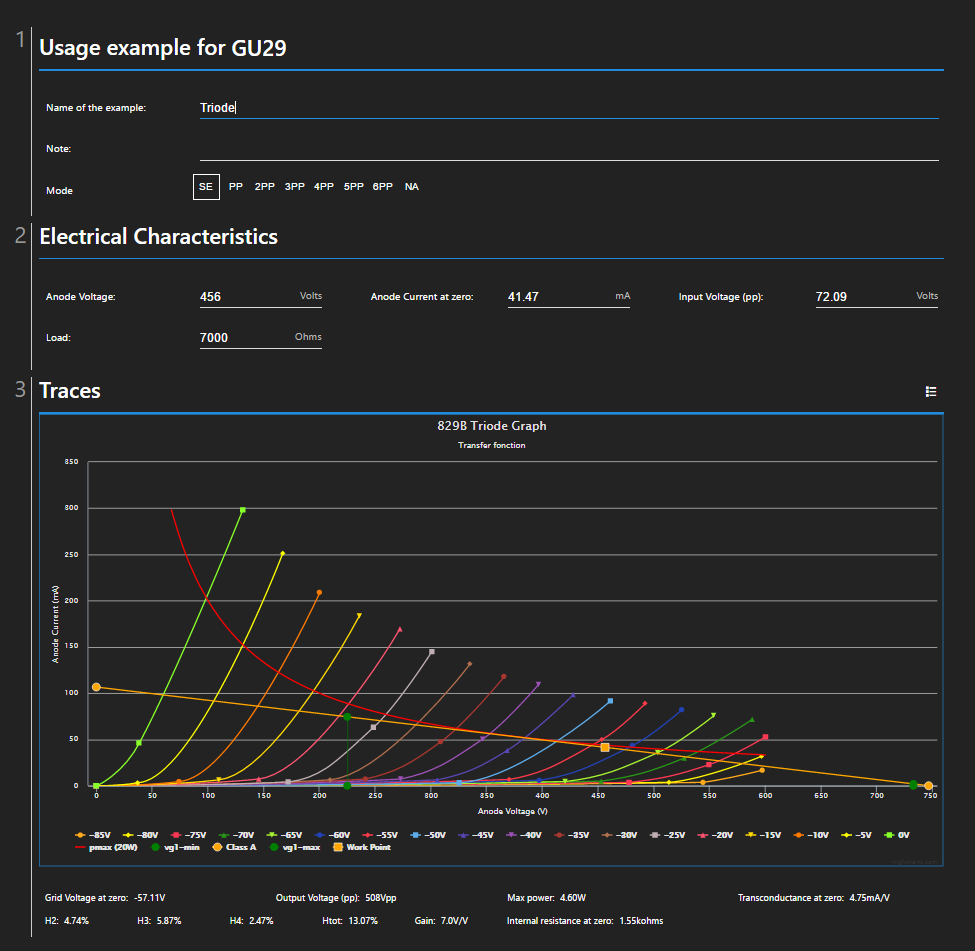Viewport: 975px width, 951px height.
Task: Click the Transfer fonction subtitle
Action: [x=492, y=445]
